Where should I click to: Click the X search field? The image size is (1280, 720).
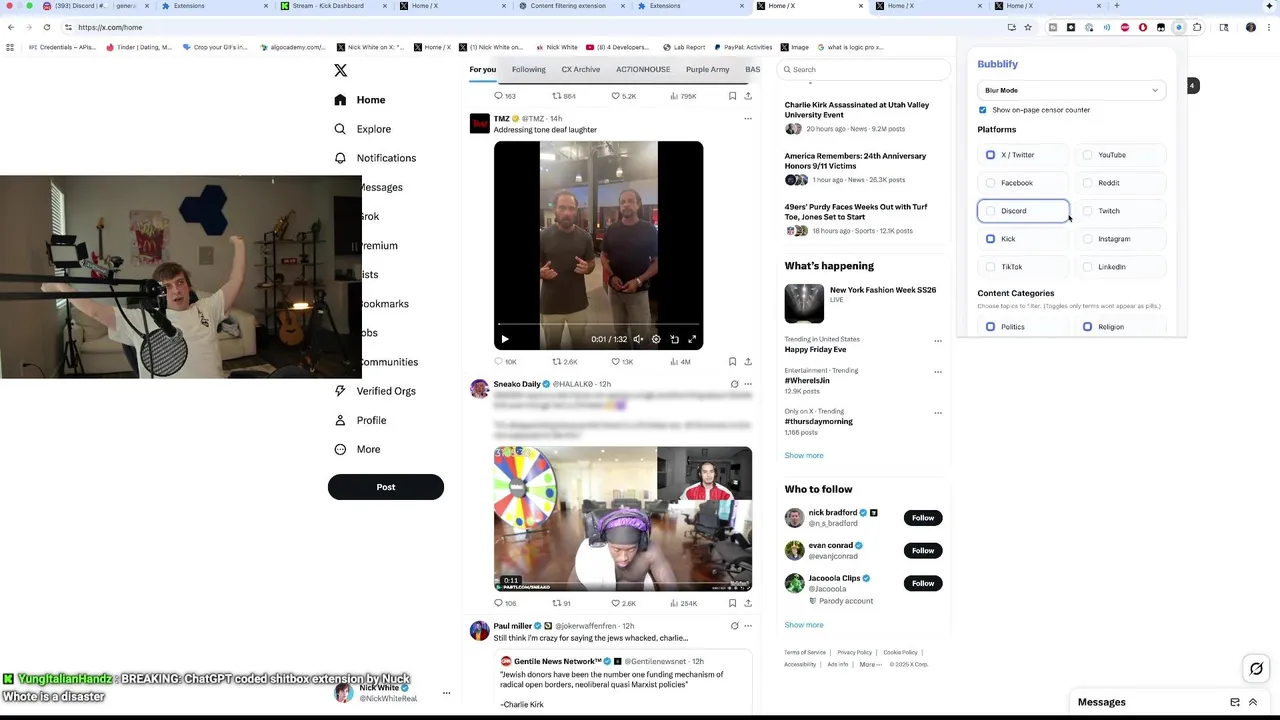point(864,70)
